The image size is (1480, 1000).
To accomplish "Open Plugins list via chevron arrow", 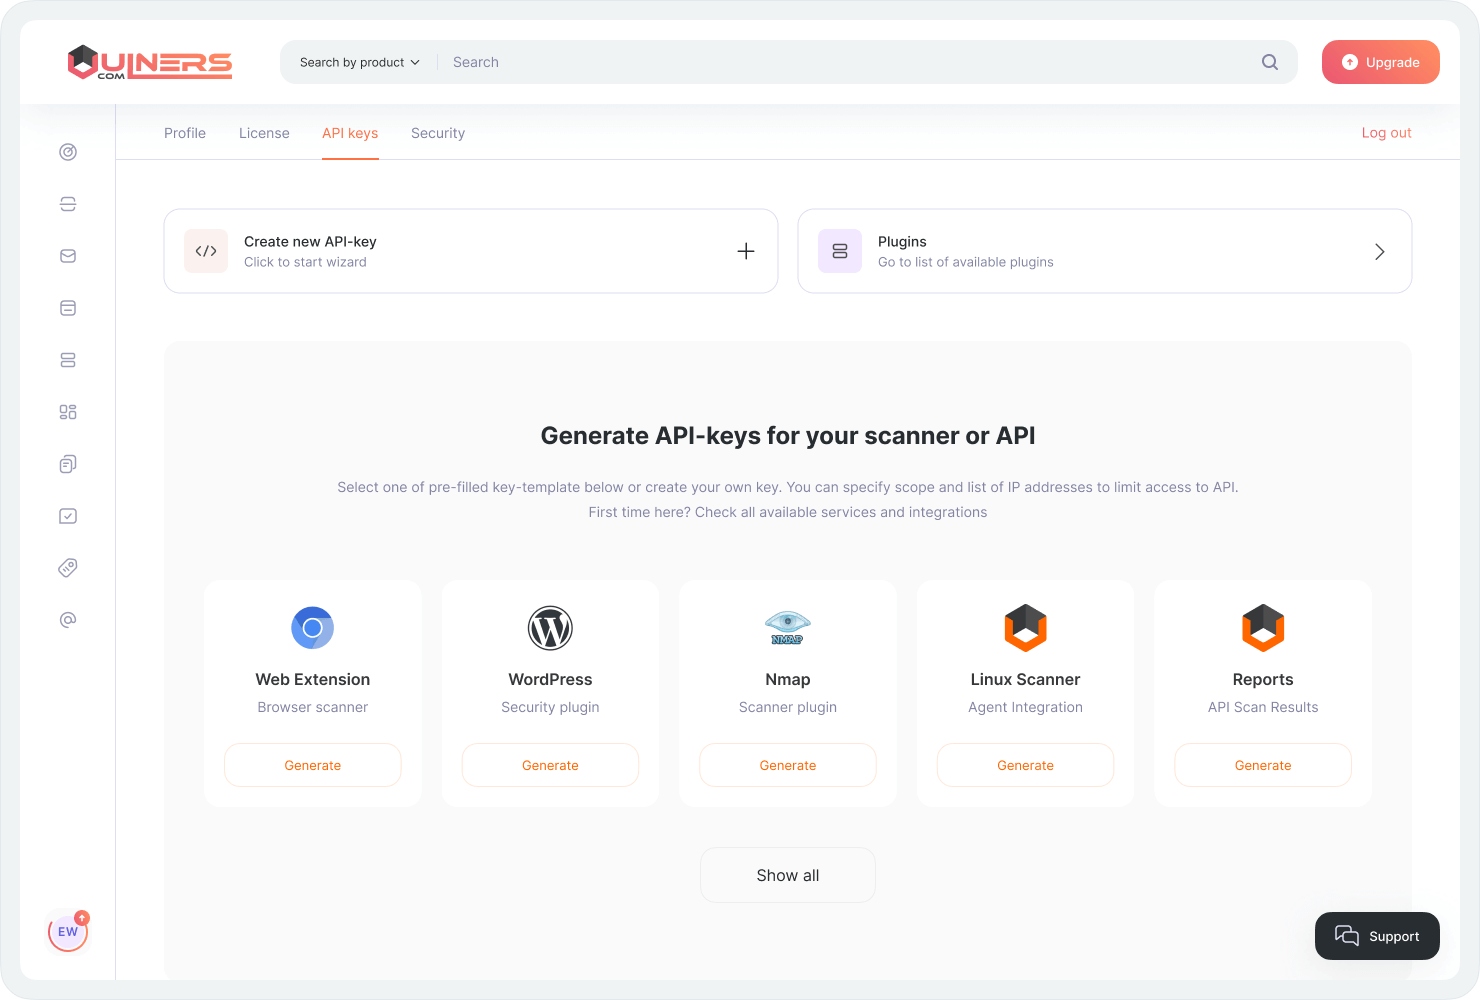I will point(1379,252).
